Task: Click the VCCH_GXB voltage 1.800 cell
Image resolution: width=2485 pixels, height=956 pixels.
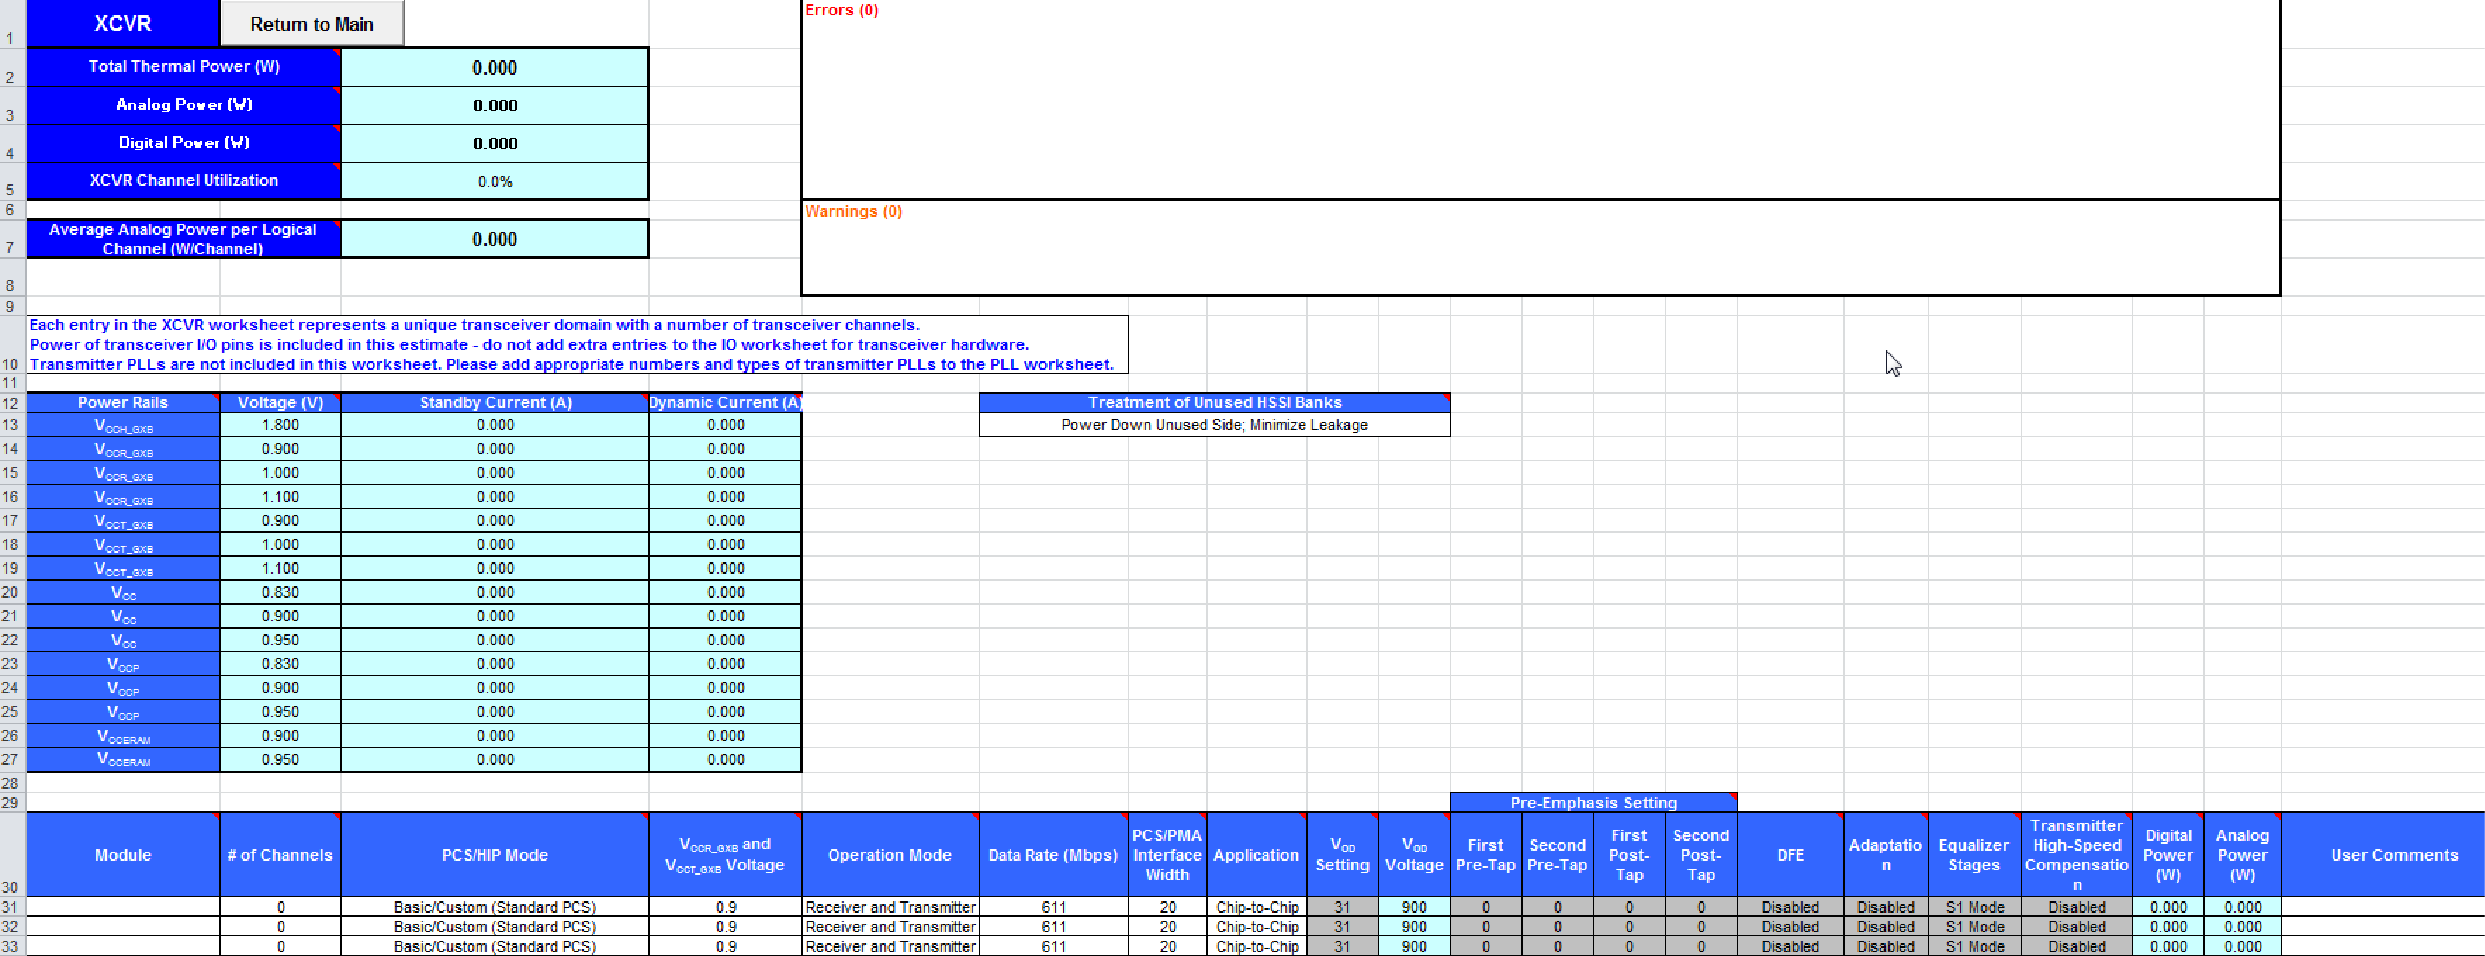Action: pyautogui.click(x=281, y=425)
